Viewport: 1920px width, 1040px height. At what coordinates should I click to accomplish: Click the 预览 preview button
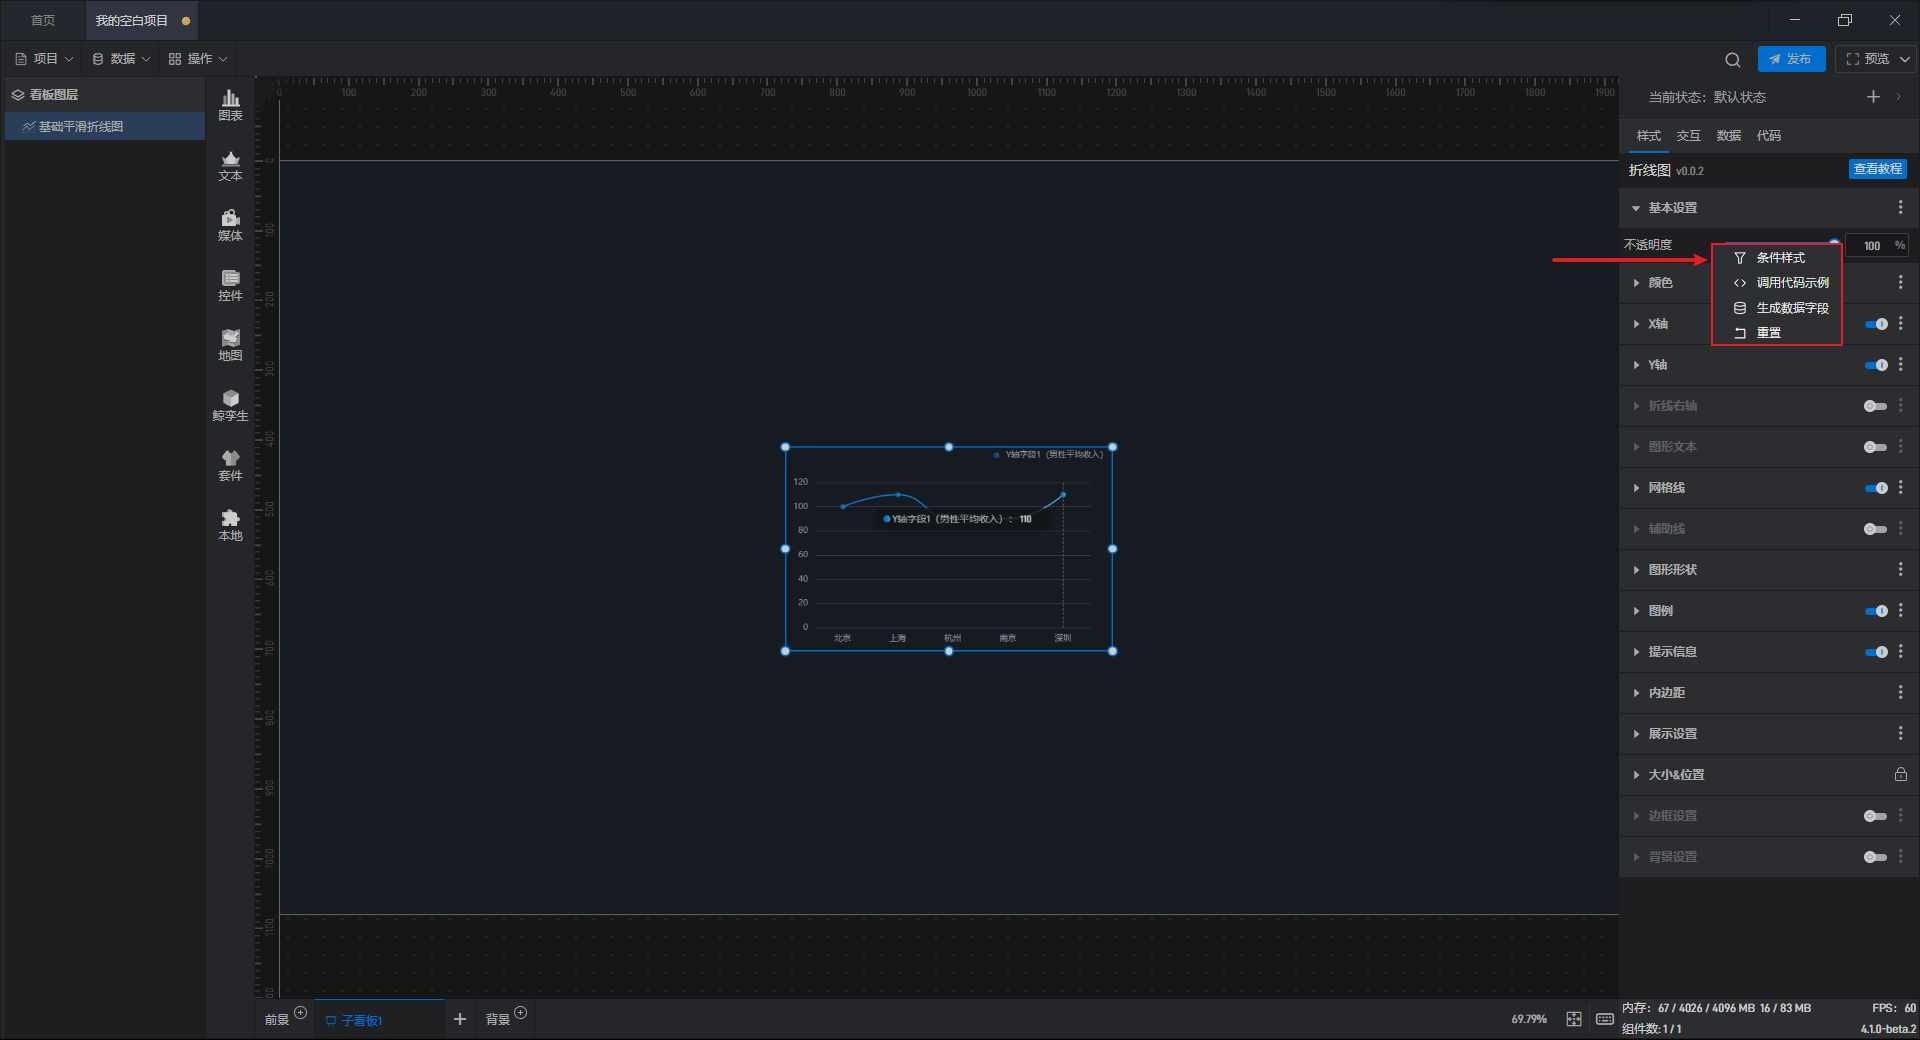click(x=1867, y=59)
